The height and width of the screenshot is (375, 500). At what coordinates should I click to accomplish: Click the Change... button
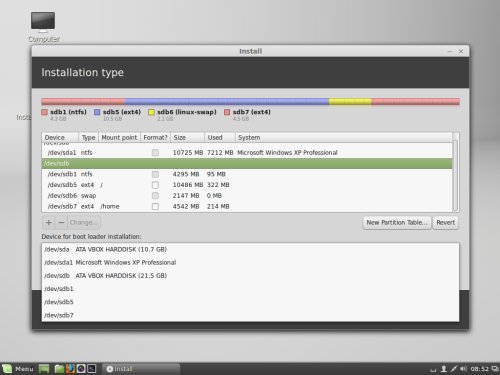pos(84,222)
